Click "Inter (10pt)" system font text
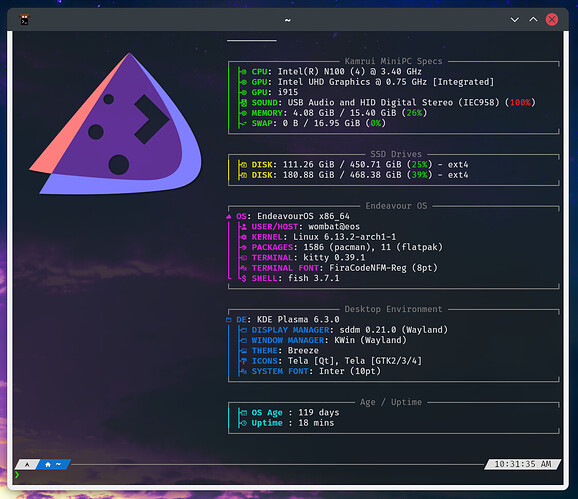578x499 pixels. point(349,371)
